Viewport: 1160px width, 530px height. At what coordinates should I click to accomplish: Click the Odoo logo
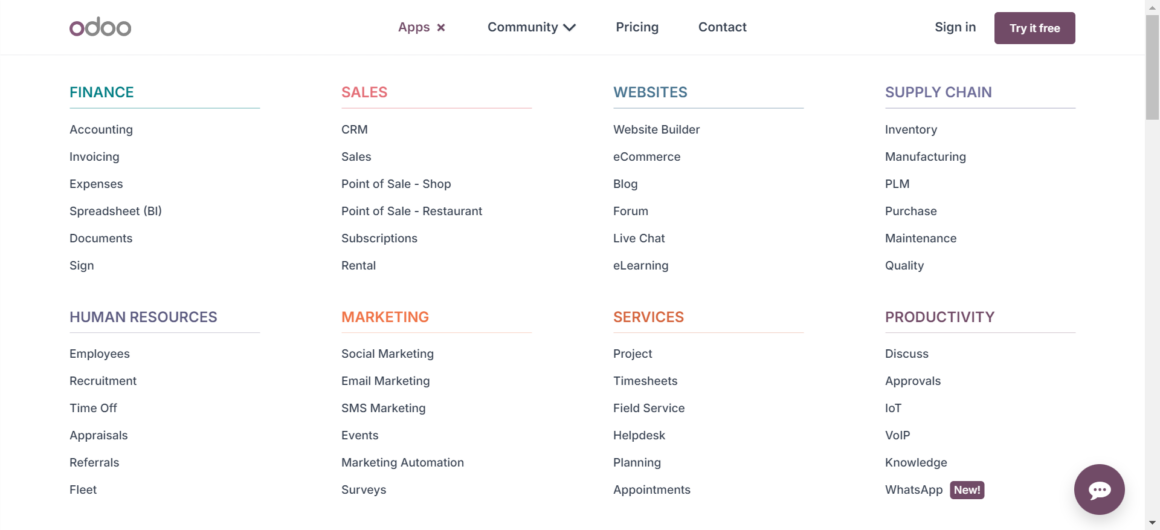click(x=100, y=27)
